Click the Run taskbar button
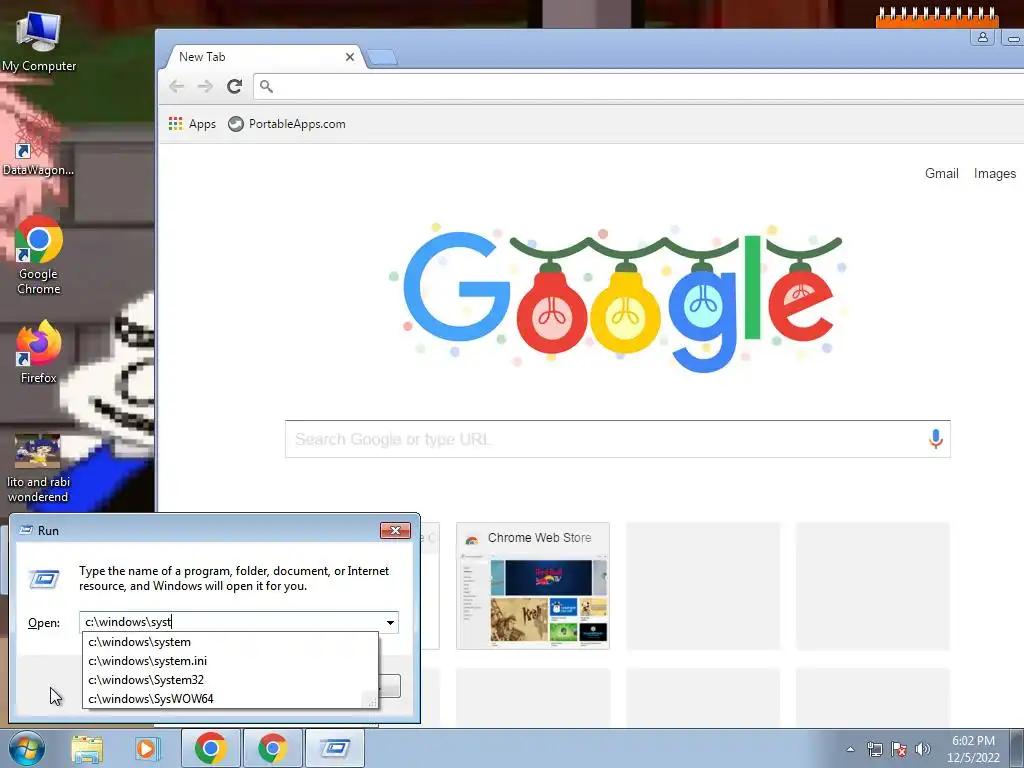The image size is (1024, 768). 334,748
